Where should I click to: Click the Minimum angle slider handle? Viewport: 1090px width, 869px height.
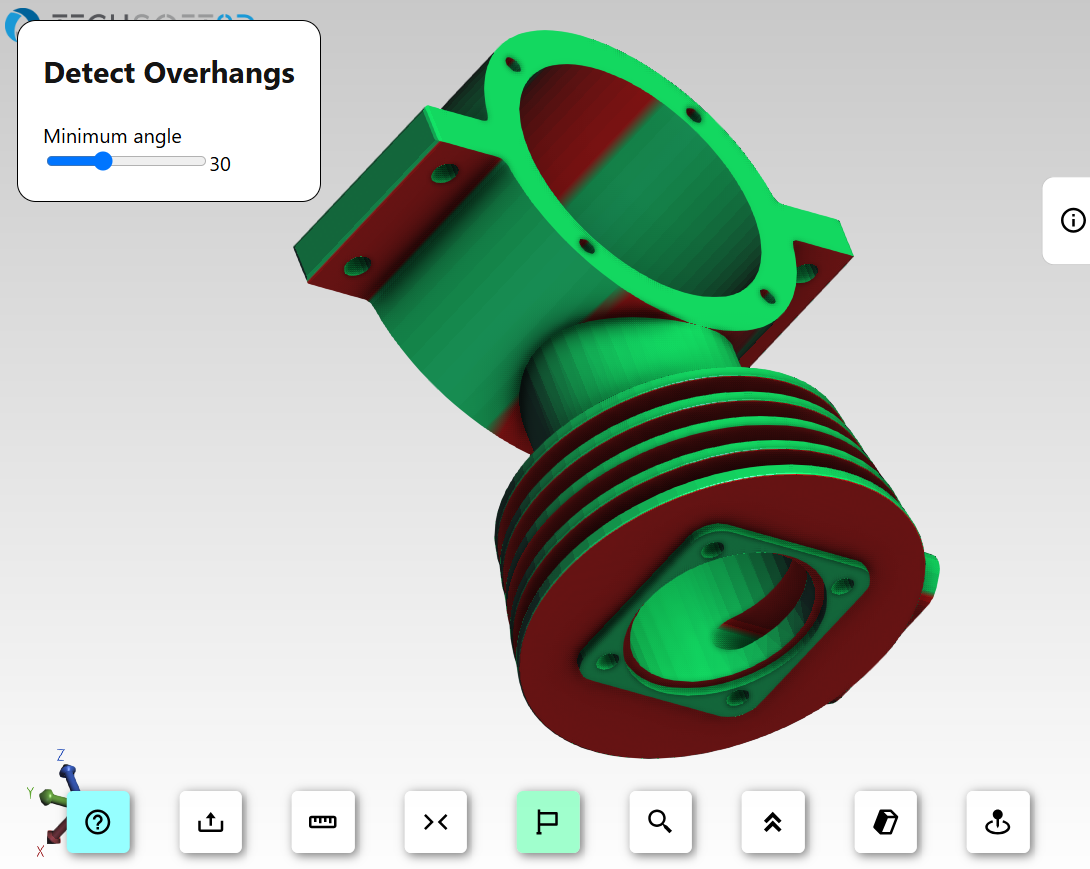[103, 161]
